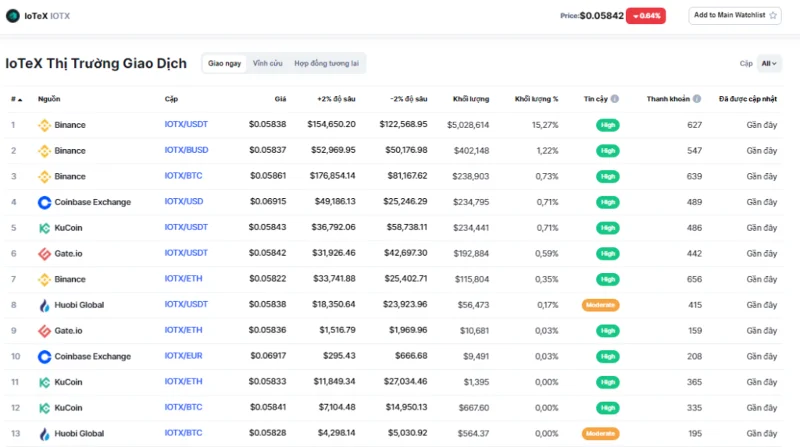Viewport: 800px width, 447px height.
Task: Sort by the +2% độ sâu header
Action: pyautogui.click(x=336, y=98)
